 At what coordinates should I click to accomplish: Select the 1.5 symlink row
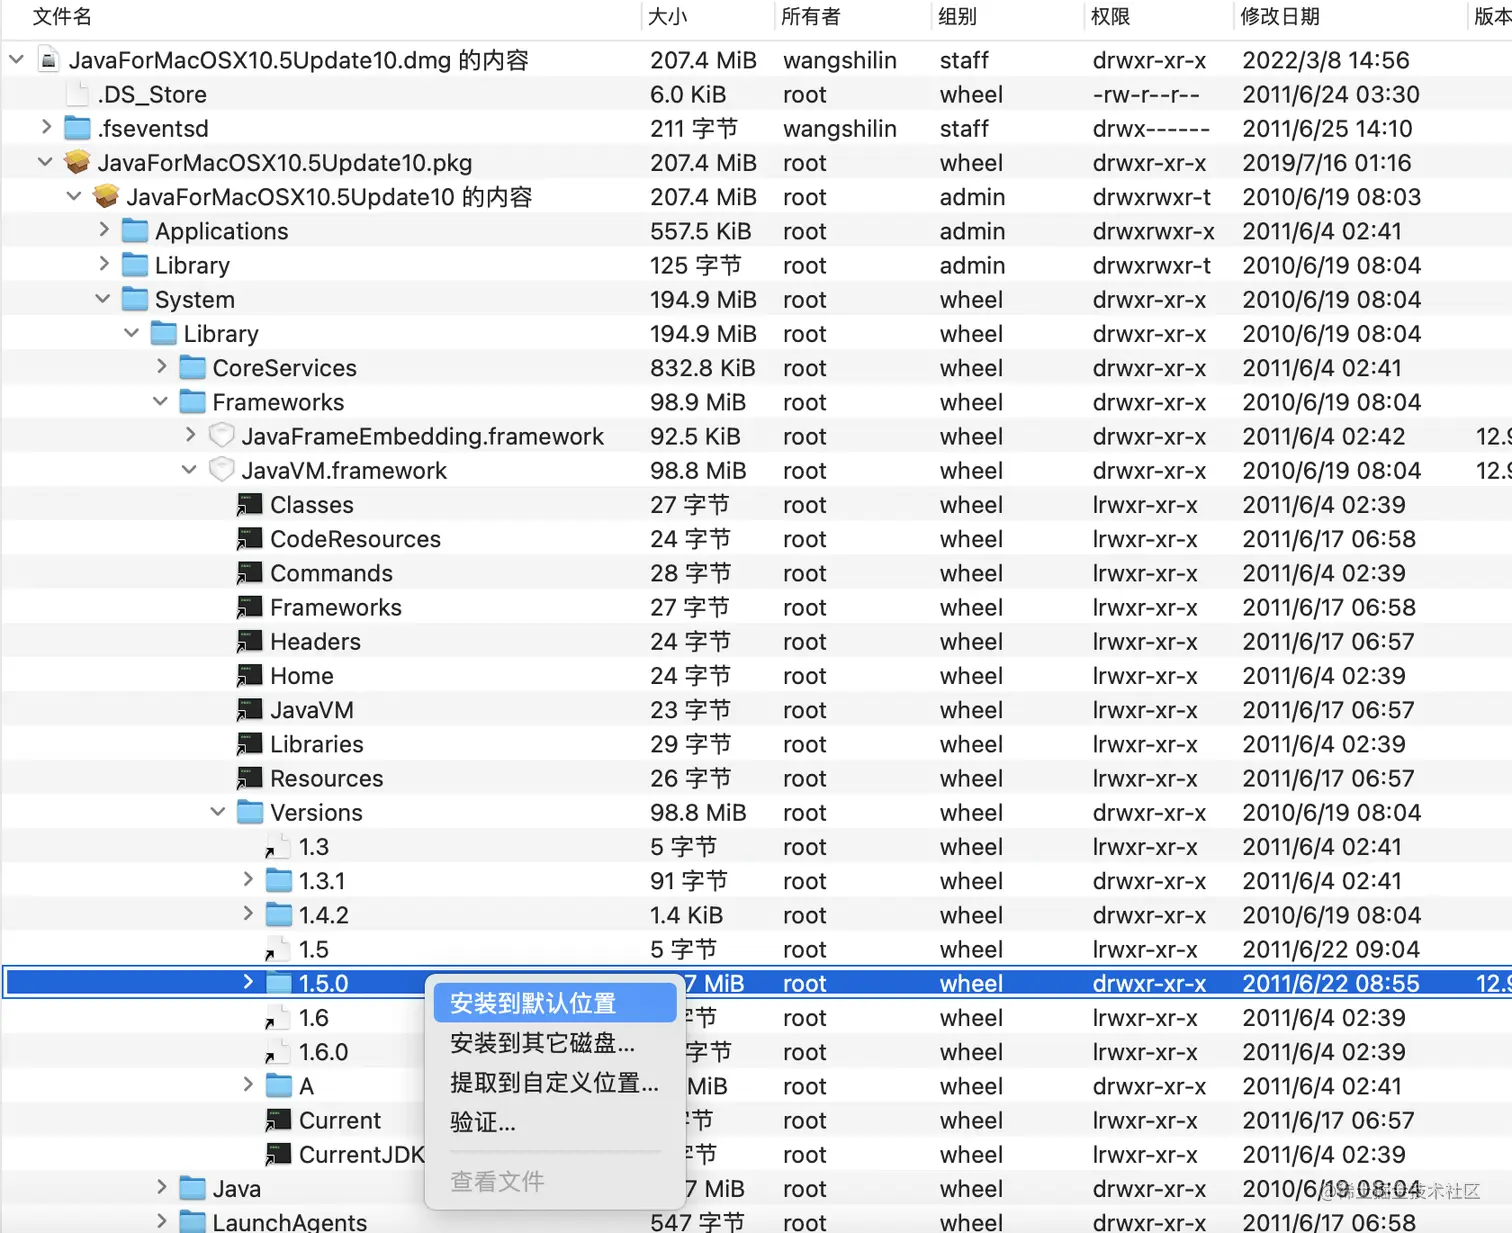[x=756, y=949]
